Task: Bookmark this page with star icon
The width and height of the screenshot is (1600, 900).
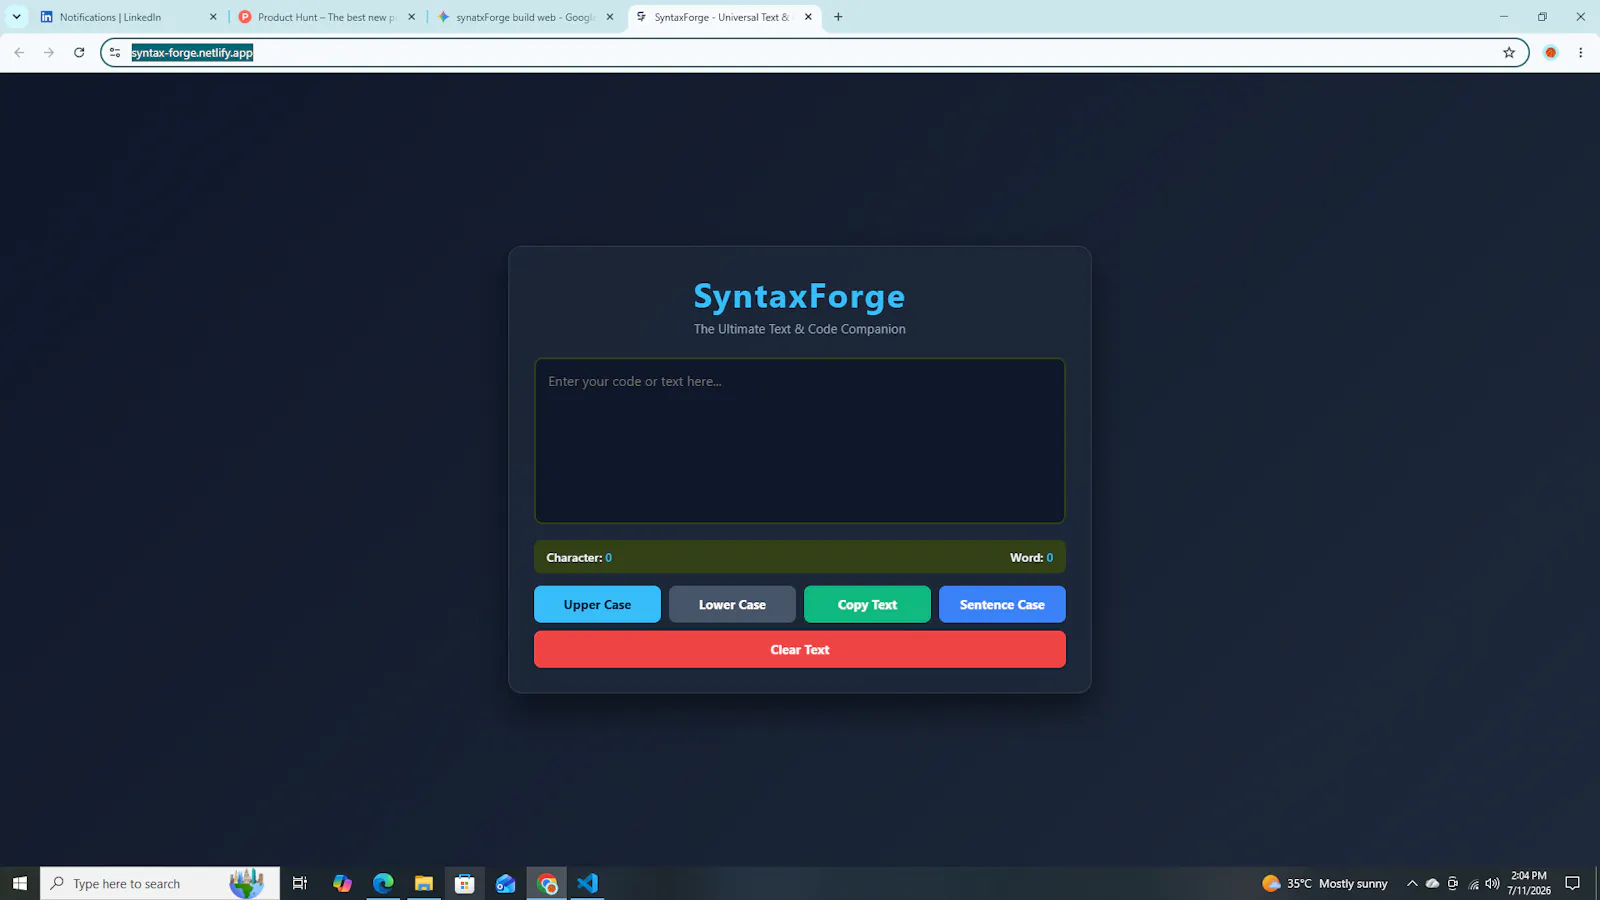Action: [1509, 52]
